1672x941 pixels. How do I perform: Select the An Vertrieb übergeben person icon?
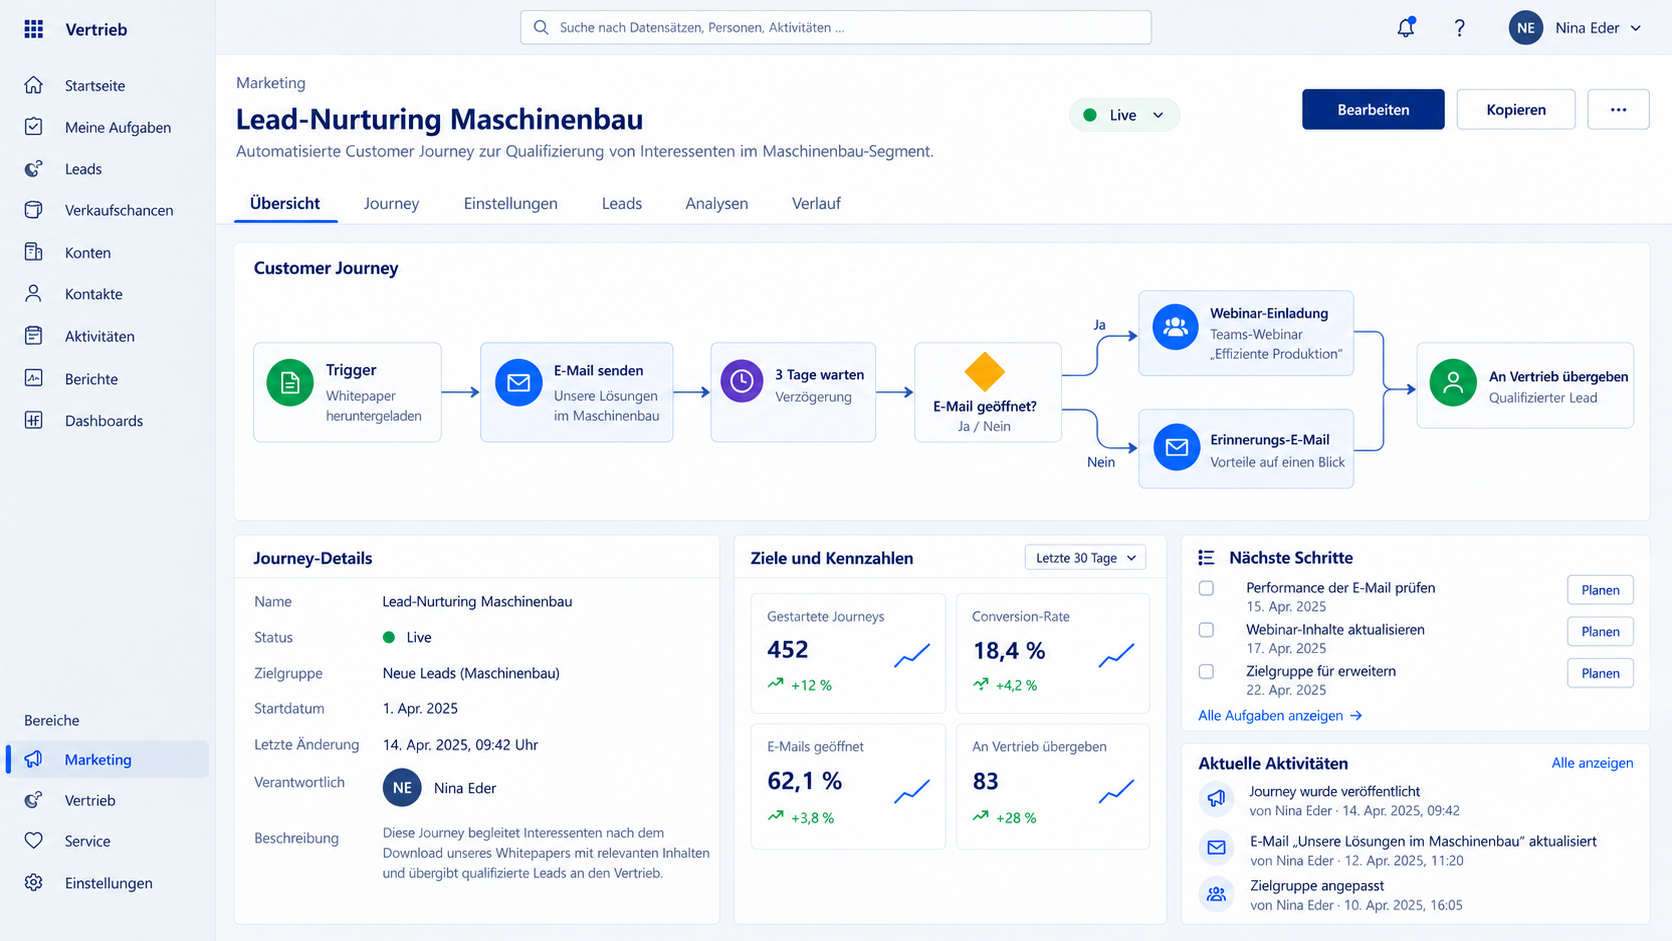[x=1453, y=383]
